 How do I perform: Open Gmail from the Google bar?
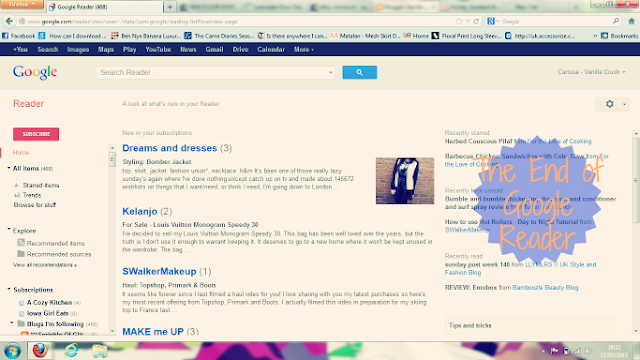pos(214,49)
